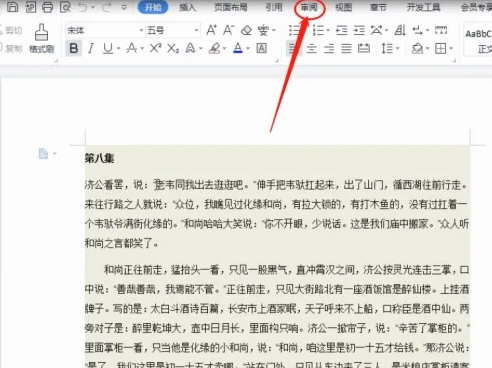This screenshot has width=492, height=368.
Task: Apply distributed alignment
Action: pyautogui.click(x=364, y=49)
